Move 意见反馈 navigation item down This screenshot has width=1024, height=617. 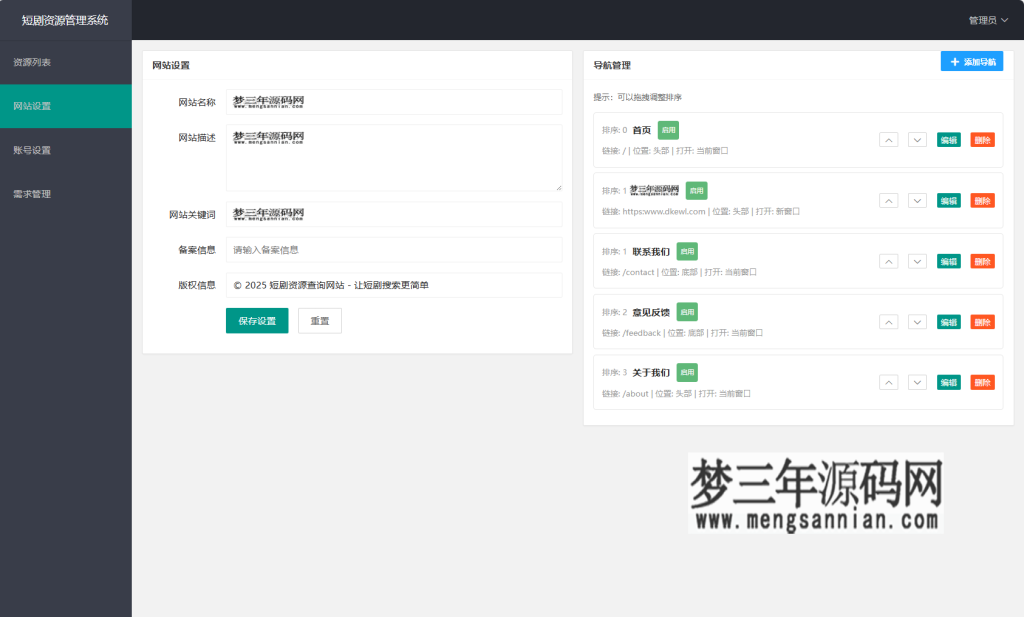coord(917,322)
